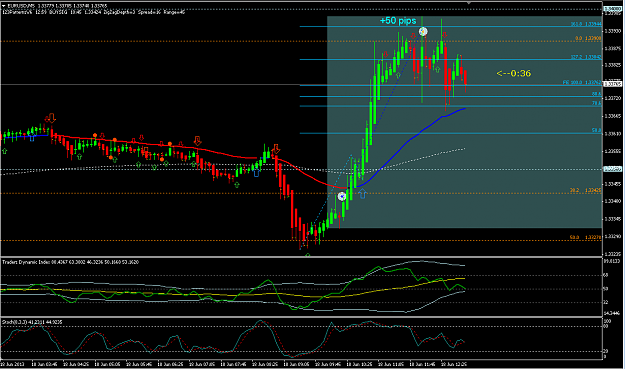The width and height of the screenshot is (625, 369).
Task: Click the white circle marker at the price peak
Action: 423,31
